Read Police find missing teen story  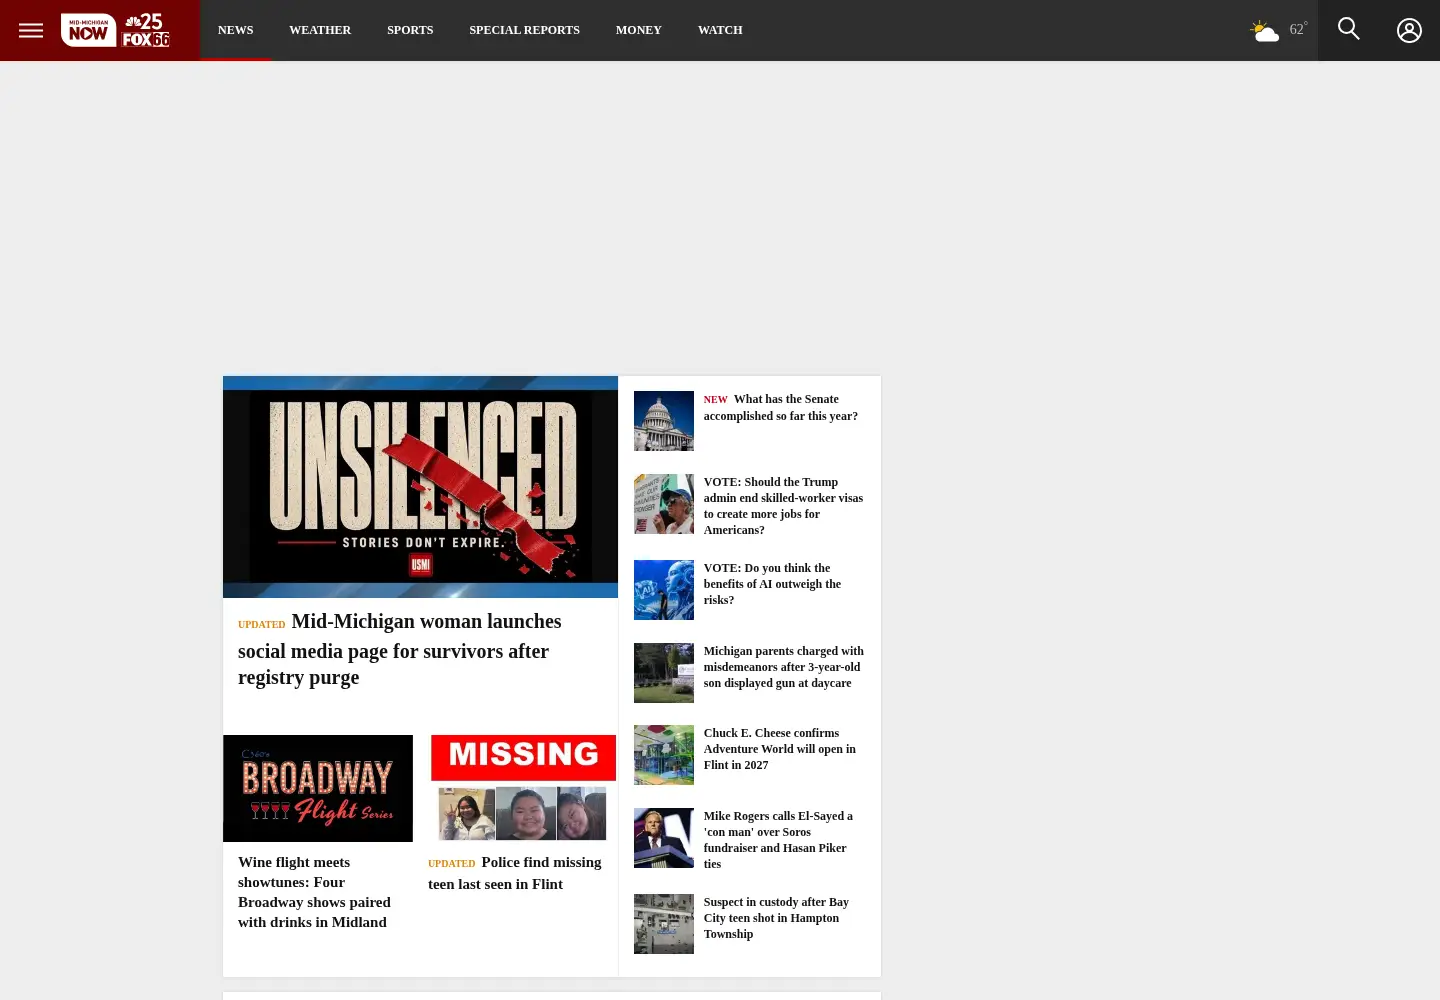point(515,873)
